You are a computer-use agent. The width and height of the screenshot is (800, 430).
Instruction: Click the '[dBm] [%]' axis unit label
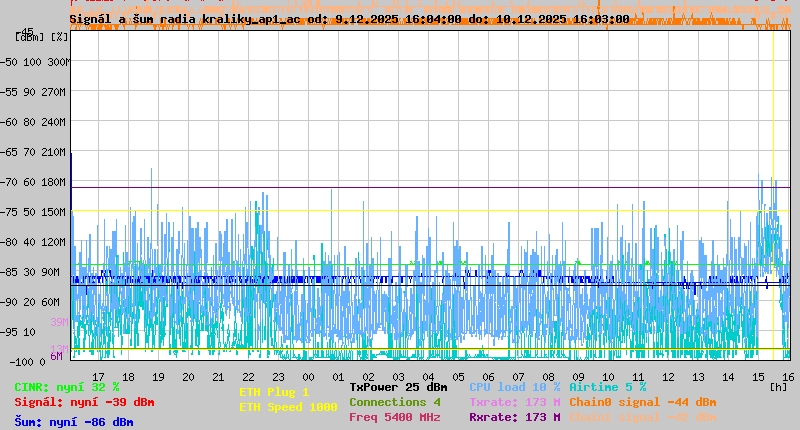tap(41, 37)
